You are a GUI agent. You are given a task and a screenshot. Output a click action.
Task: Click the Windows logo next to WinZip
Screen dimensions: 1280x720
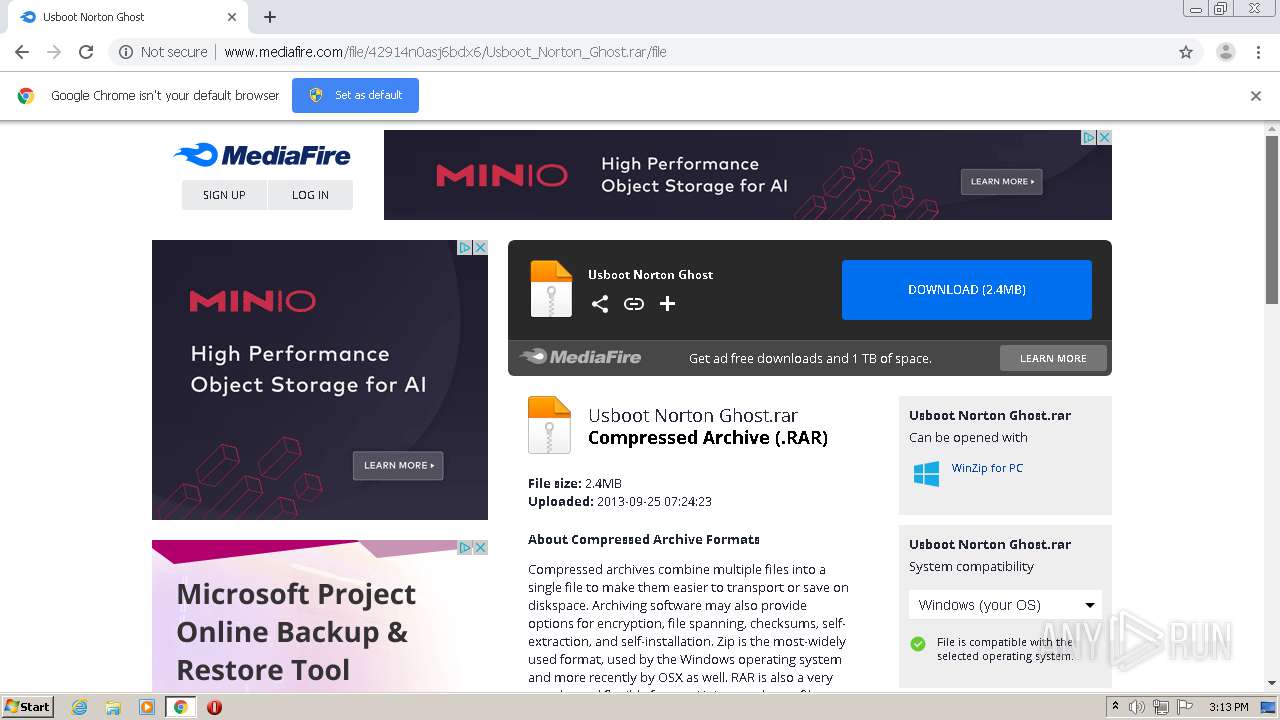[x=926, y=474]
